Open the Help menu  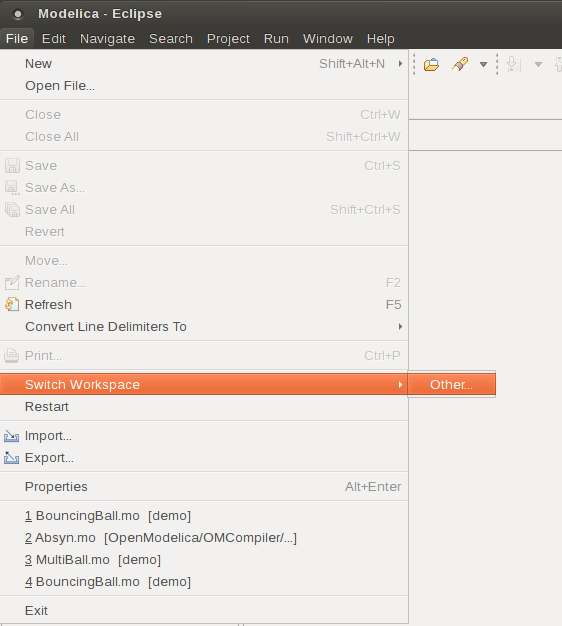(380, 39)
